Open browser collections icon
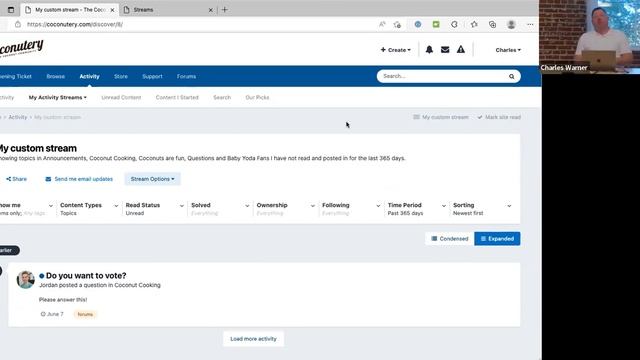This screenshot has width=640, height=360. click(493, 24)
